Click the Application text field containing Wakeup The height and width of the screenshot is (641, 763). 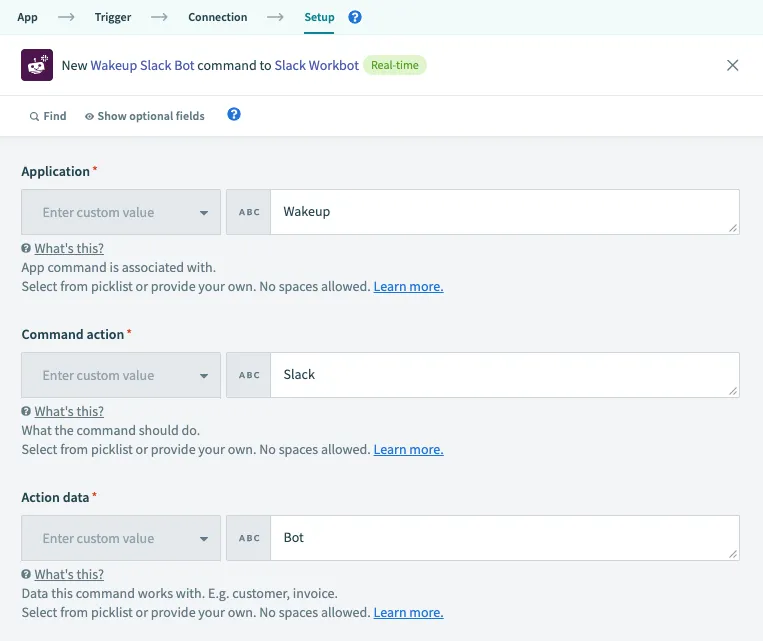[x=504, y=212]
